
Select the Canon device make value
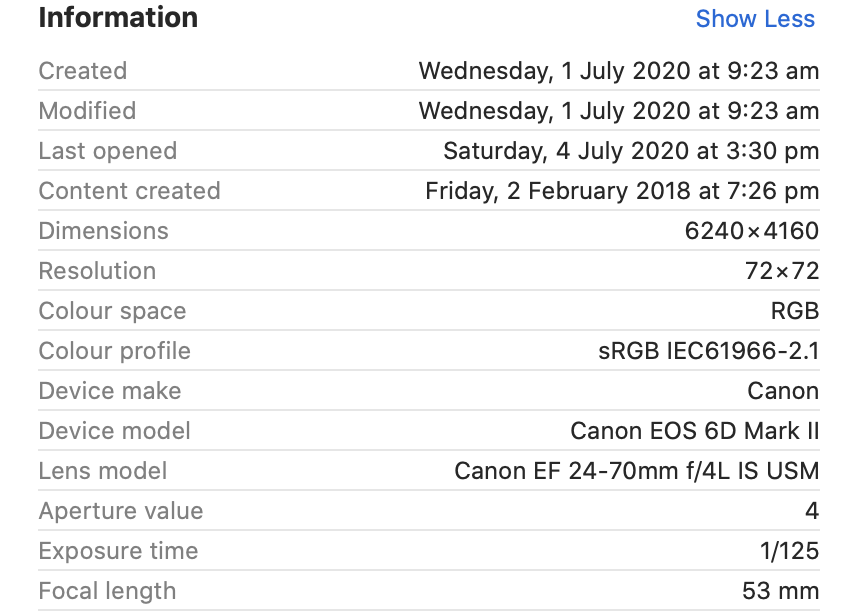pyautogui.click(x=783, y=391)
